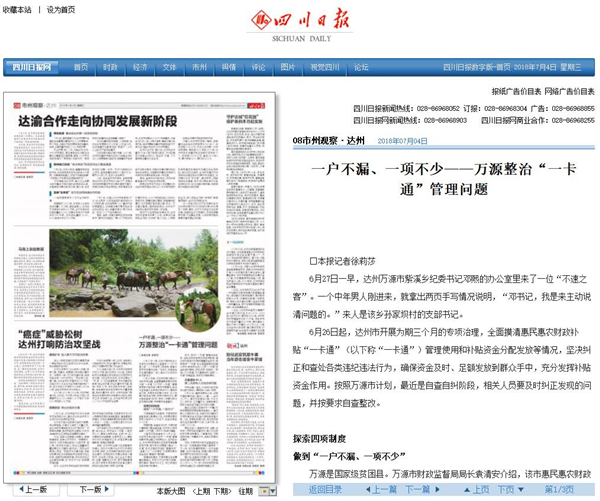600x501 pixels.
Task: Go to next article with 下一篇
Action: 423,490
